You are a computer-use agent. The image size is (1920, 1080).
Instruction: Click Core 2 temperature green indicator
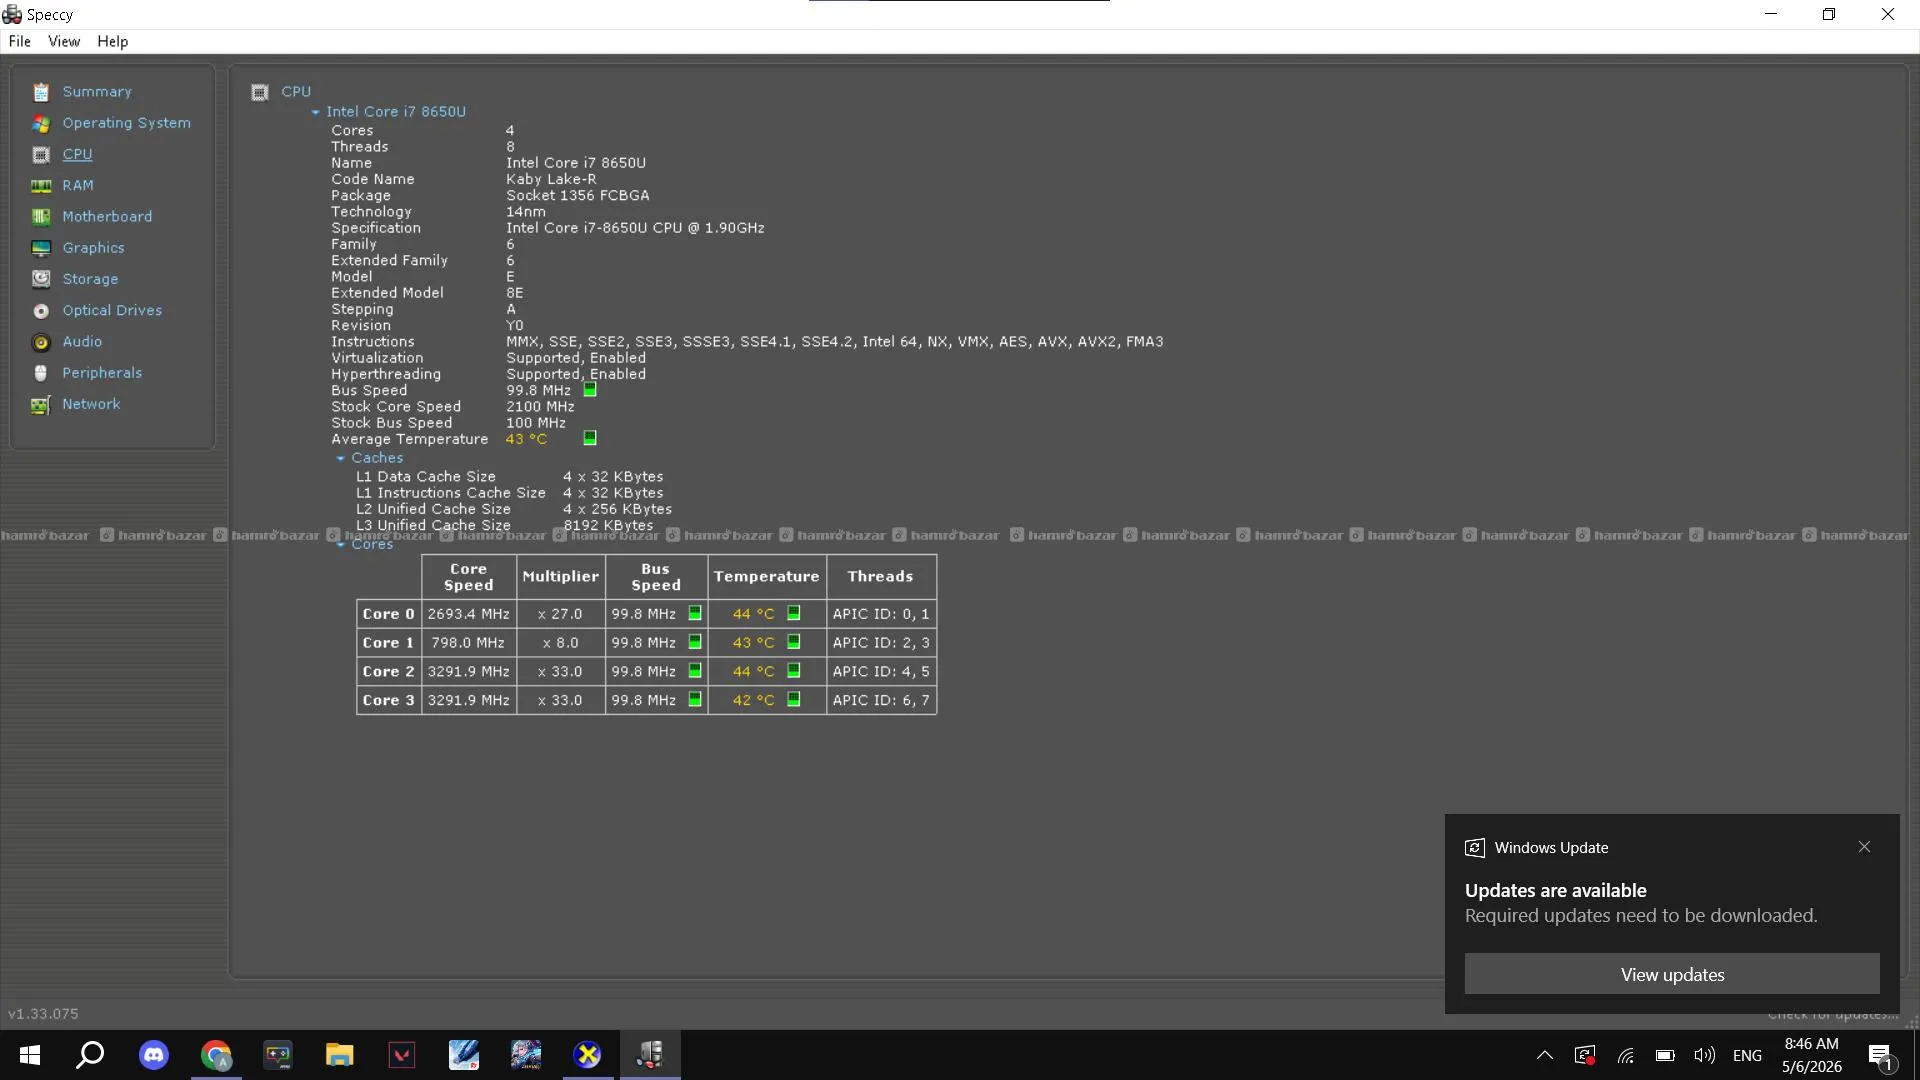click(x=794, y=671)
